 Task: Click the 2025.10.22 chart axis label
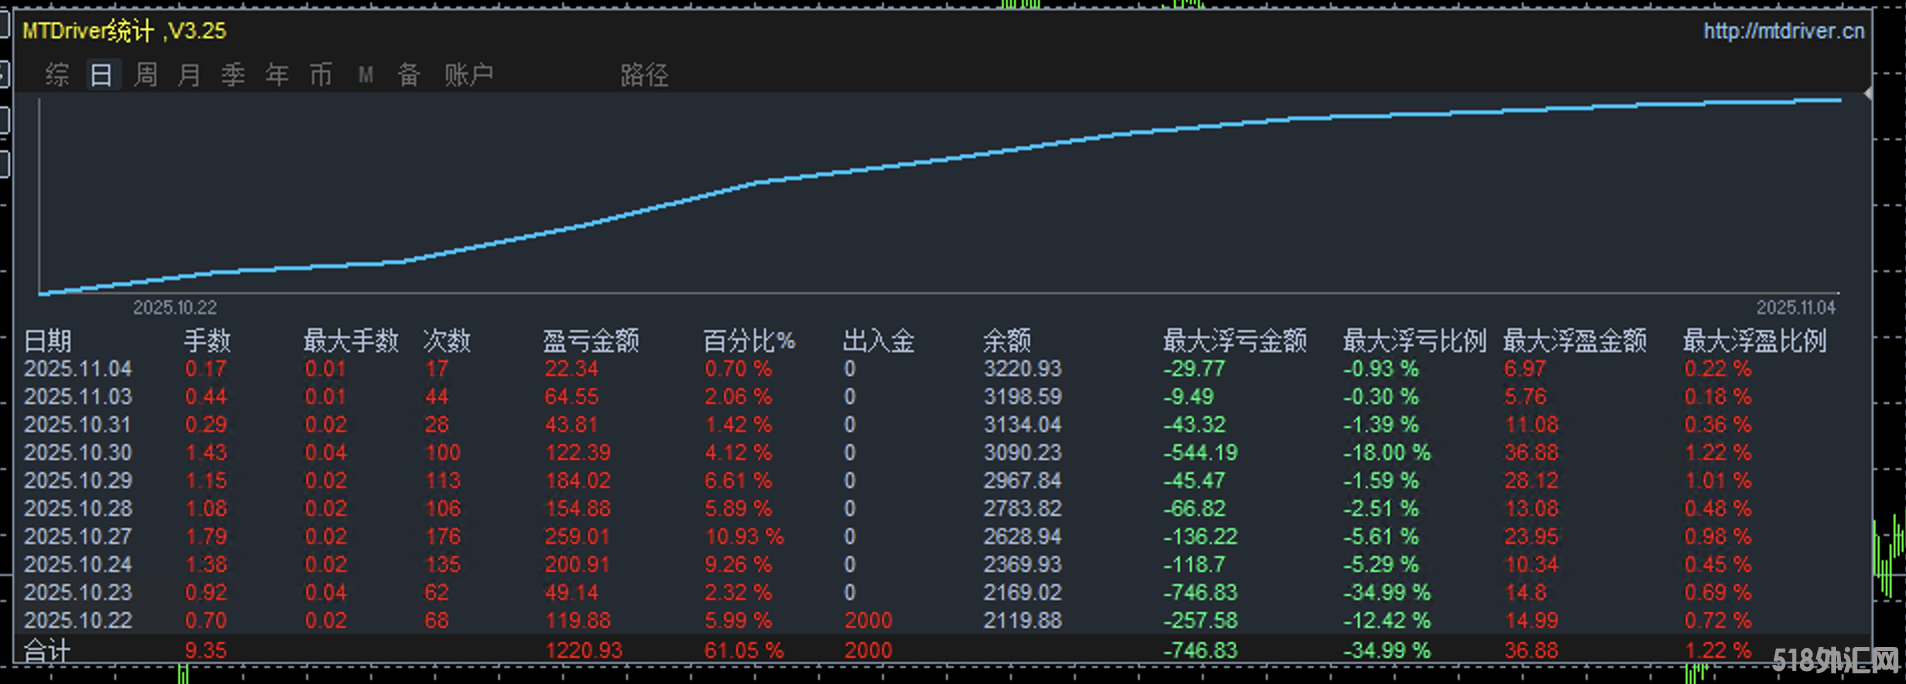click(175, 308)
